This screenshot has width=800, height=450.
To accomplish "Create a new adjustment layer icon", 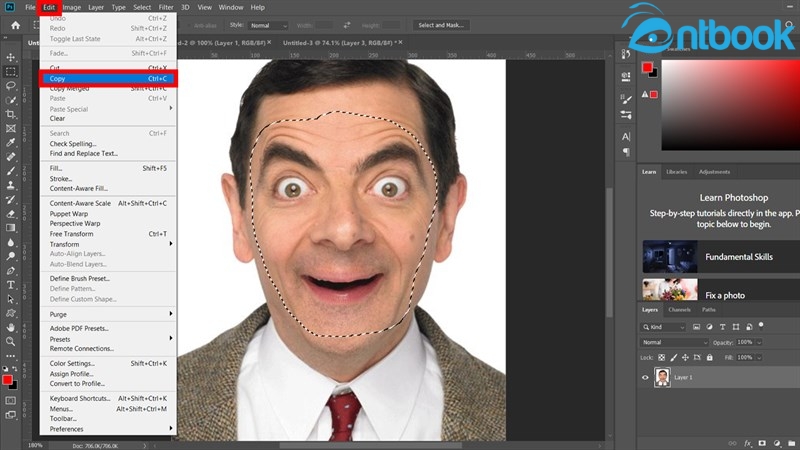I will 777,443.
